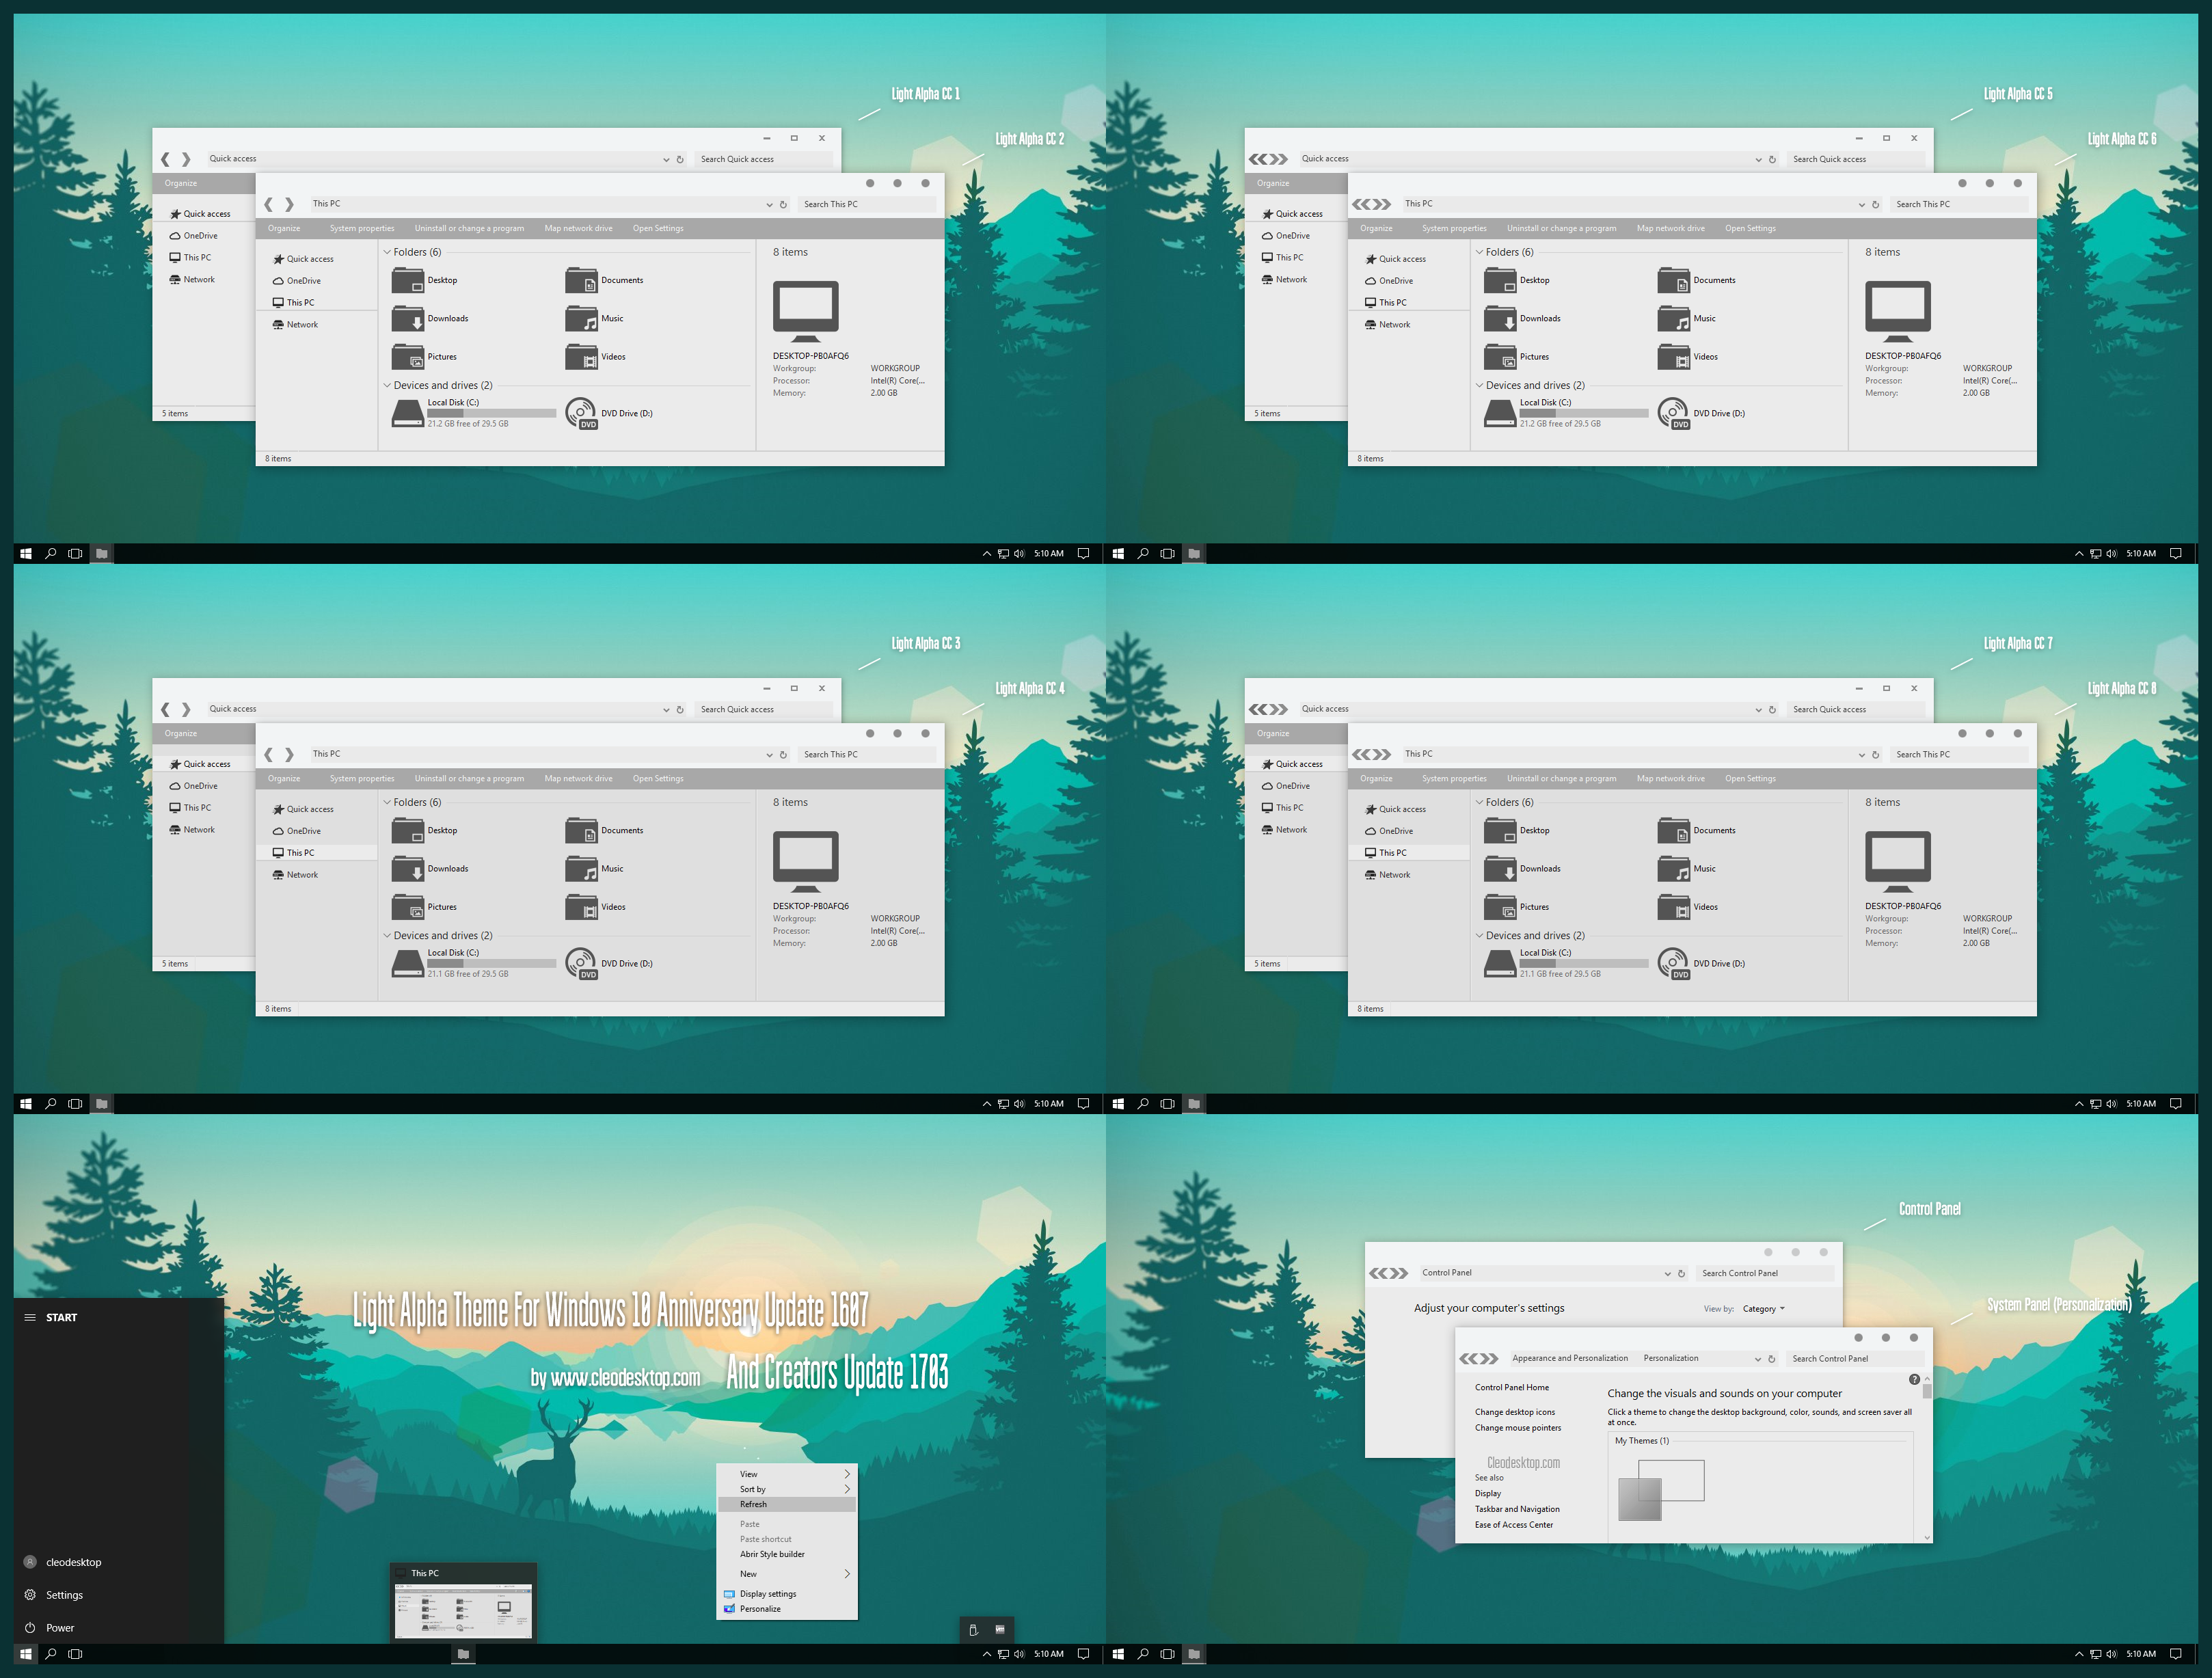The width and height of the screenshot is (2212, 1678).
Task: Open Music folder in the Light Alpha CC 2 window
Action: coord(595,319)
